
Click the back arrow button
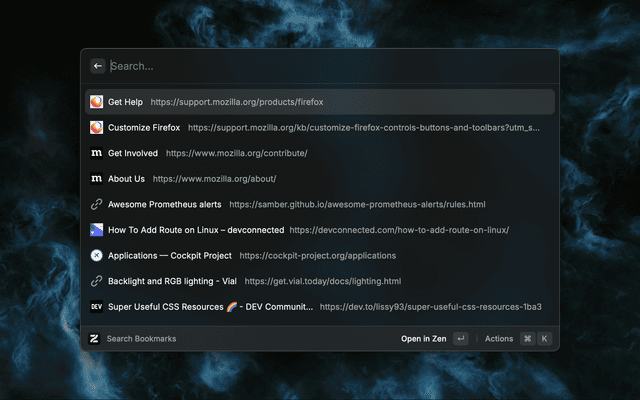pos(98,66)
